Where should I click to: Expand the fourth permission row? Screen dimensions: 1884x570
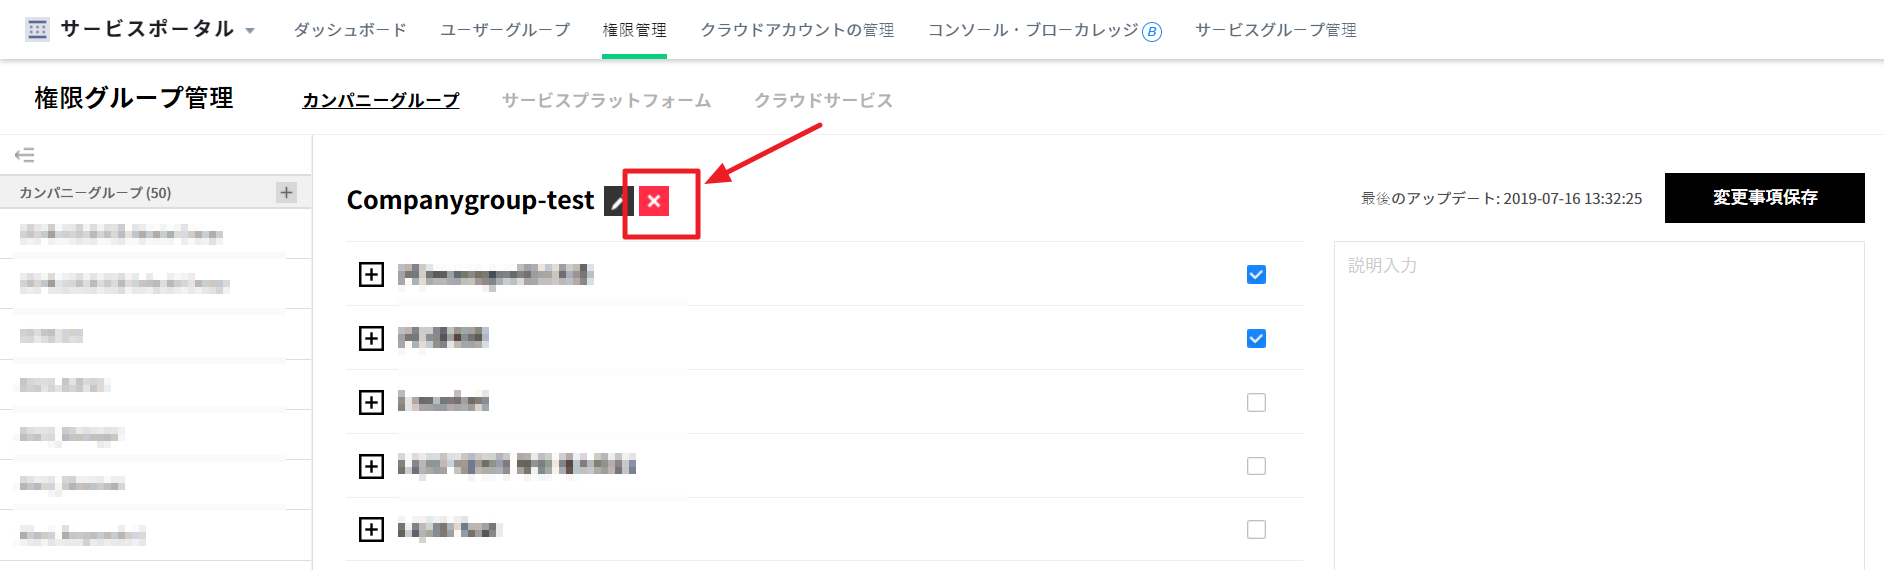tap(371, 466)
